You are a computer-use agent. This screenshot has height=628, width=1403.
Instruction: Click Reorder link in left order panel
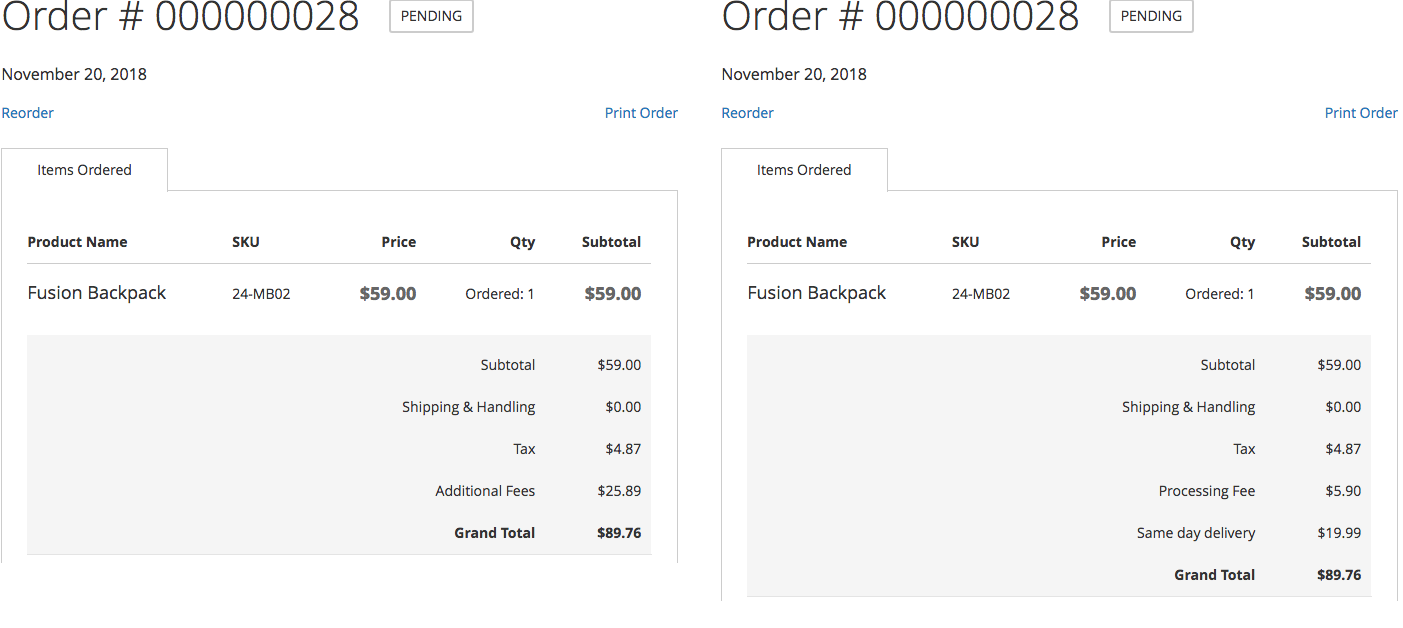tap(28, 113)
